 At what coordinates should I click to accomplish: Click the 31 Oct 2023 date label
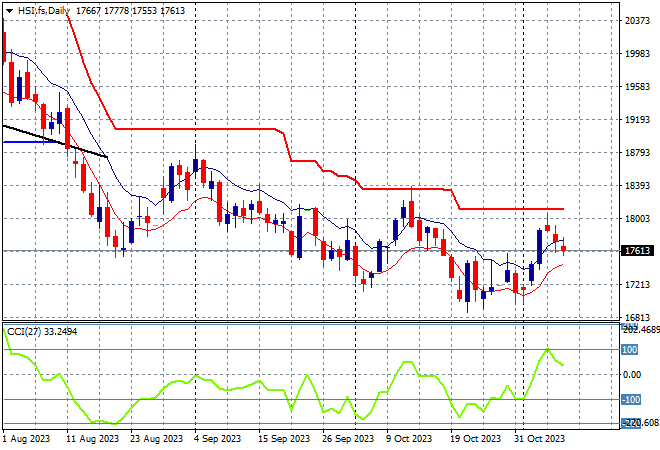[x=540, y=439]
